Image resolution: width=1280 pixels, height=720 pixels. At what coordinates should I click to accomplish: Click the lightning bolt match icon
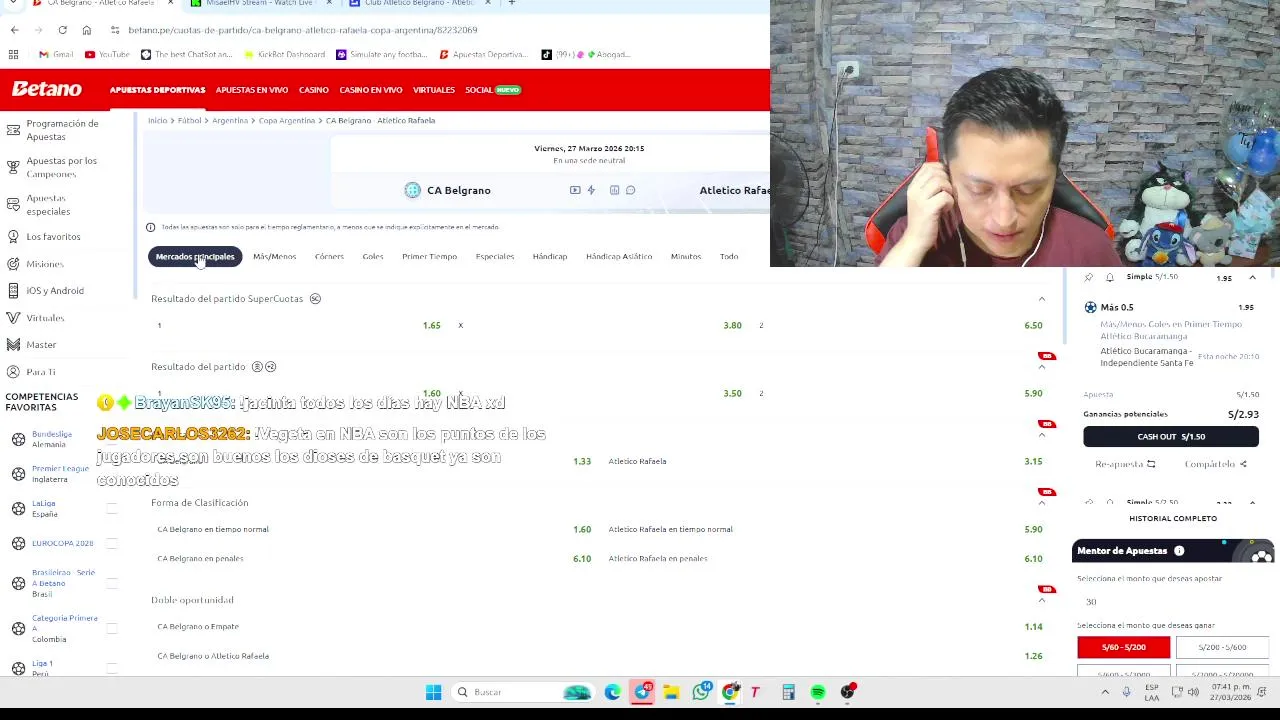[x=591, y=190]
